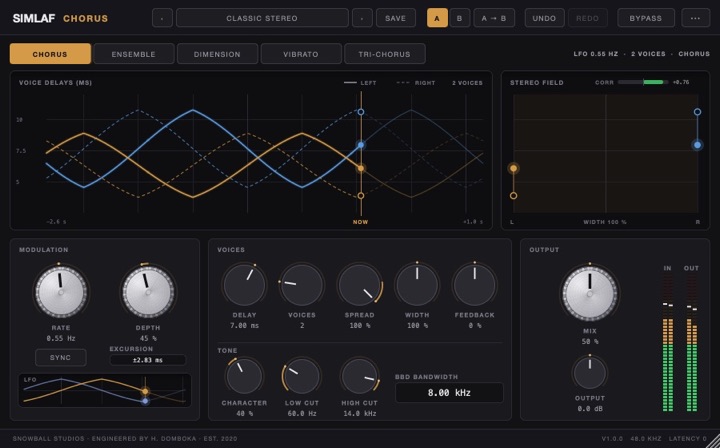Click the CORR correlation meter bar
720x448 pixels.
pos(643,82)
